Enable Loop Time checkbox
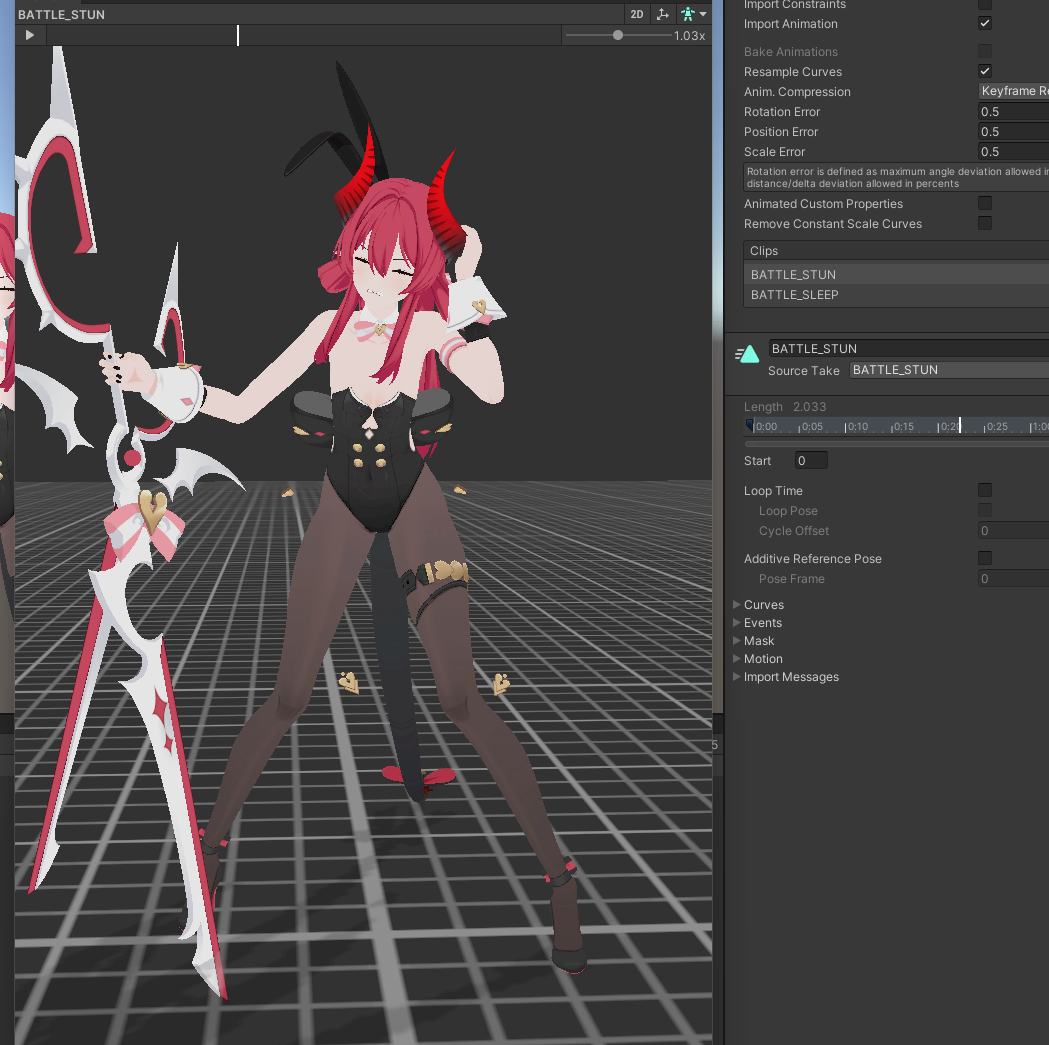This screenshot has width=1049, height=1045. 985,490
